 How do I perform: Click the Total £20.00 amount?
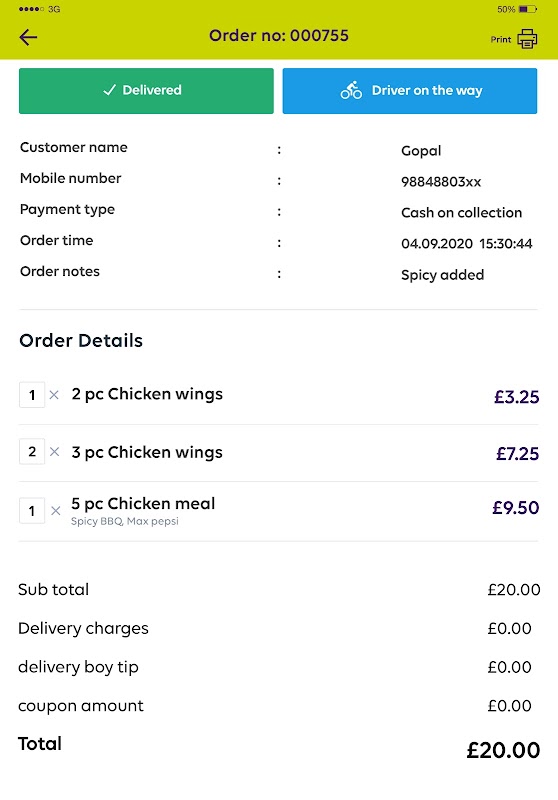pos(503,750)
